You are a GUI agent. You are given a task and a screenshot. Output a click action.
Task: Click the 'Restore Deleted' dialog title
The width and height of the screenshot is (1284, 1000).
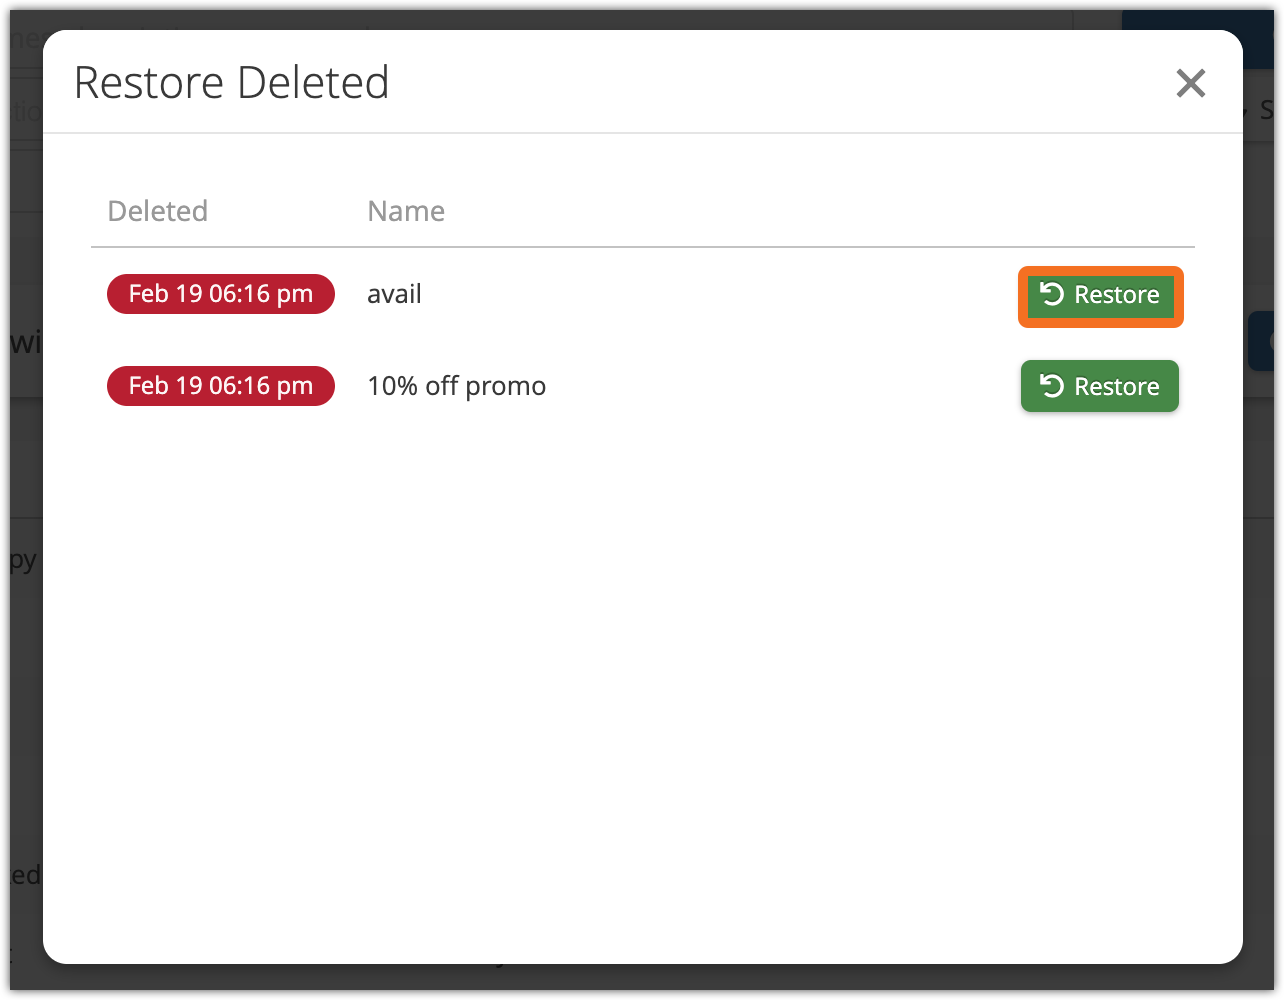(x=231, y=83)
